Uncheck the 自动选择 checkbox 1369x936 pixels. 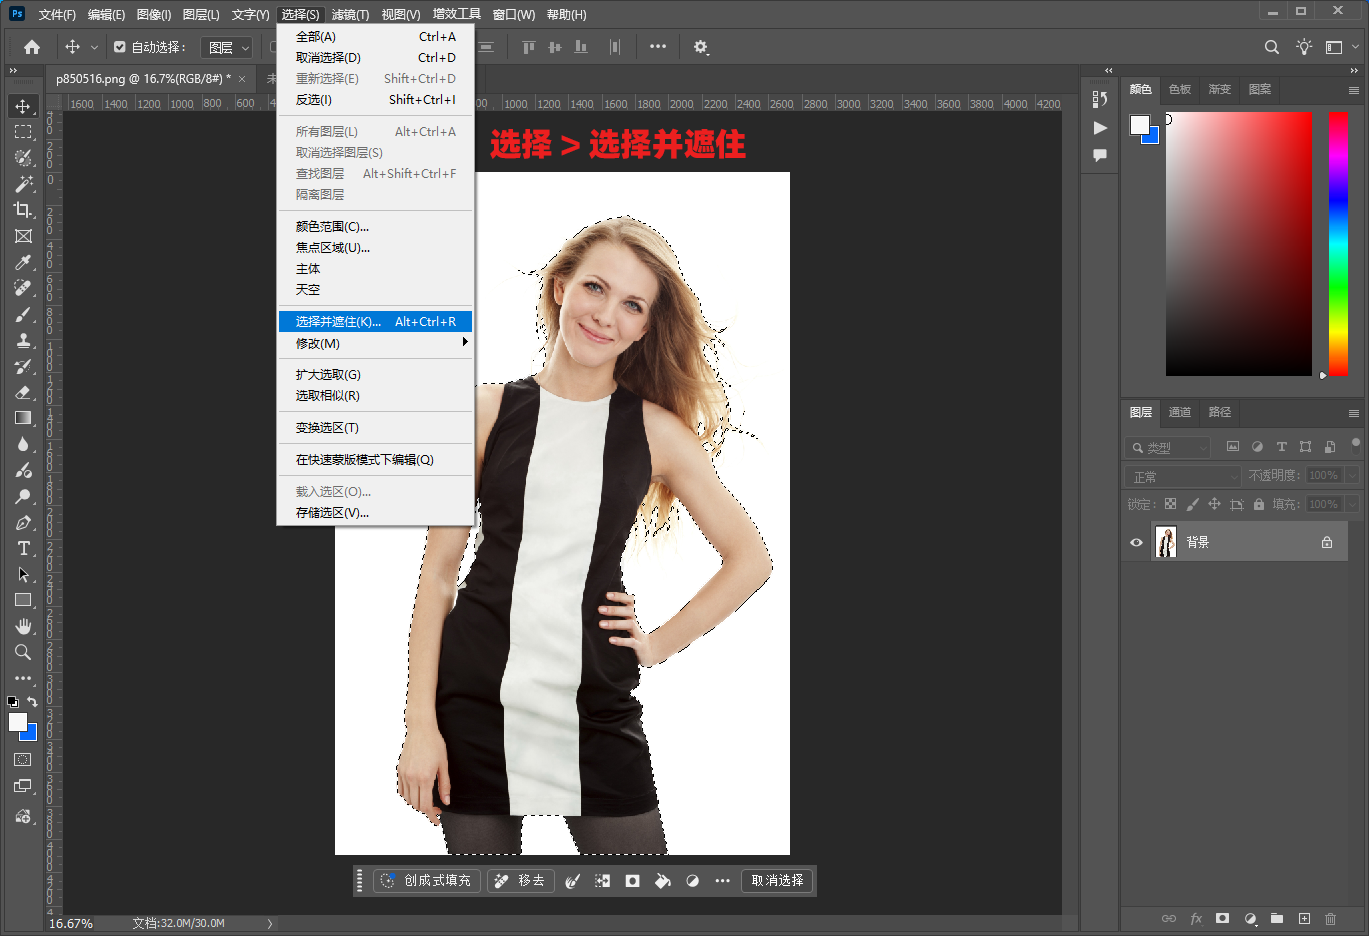coord(120,47)
